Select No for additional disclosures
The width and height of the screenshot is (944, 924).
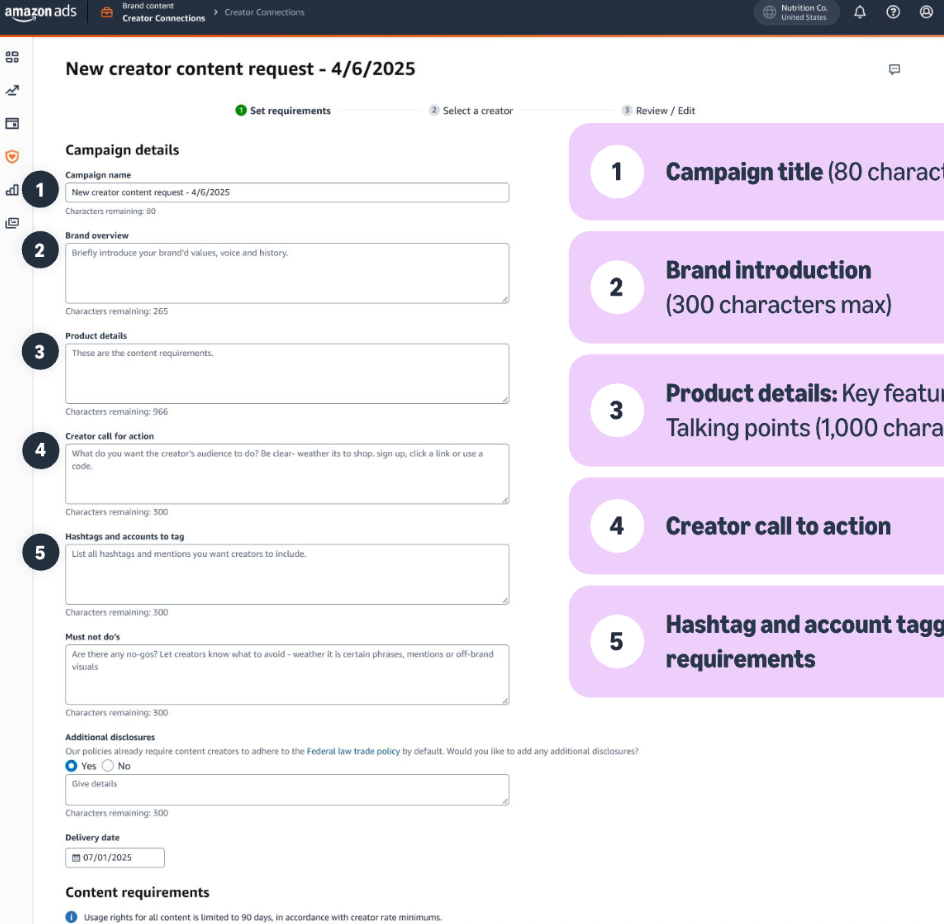click(x=108, y=766)
